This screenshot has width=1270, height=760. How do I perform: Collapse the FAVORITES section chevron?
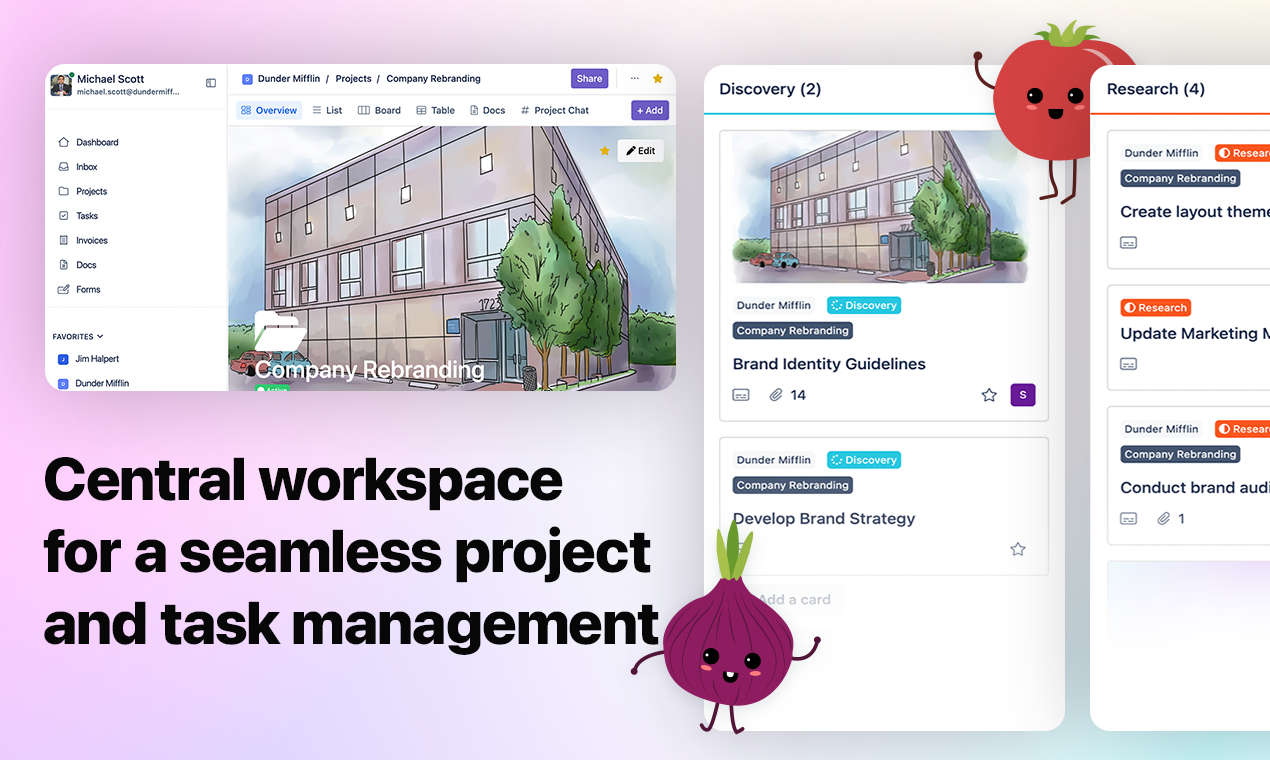(100, 337)
